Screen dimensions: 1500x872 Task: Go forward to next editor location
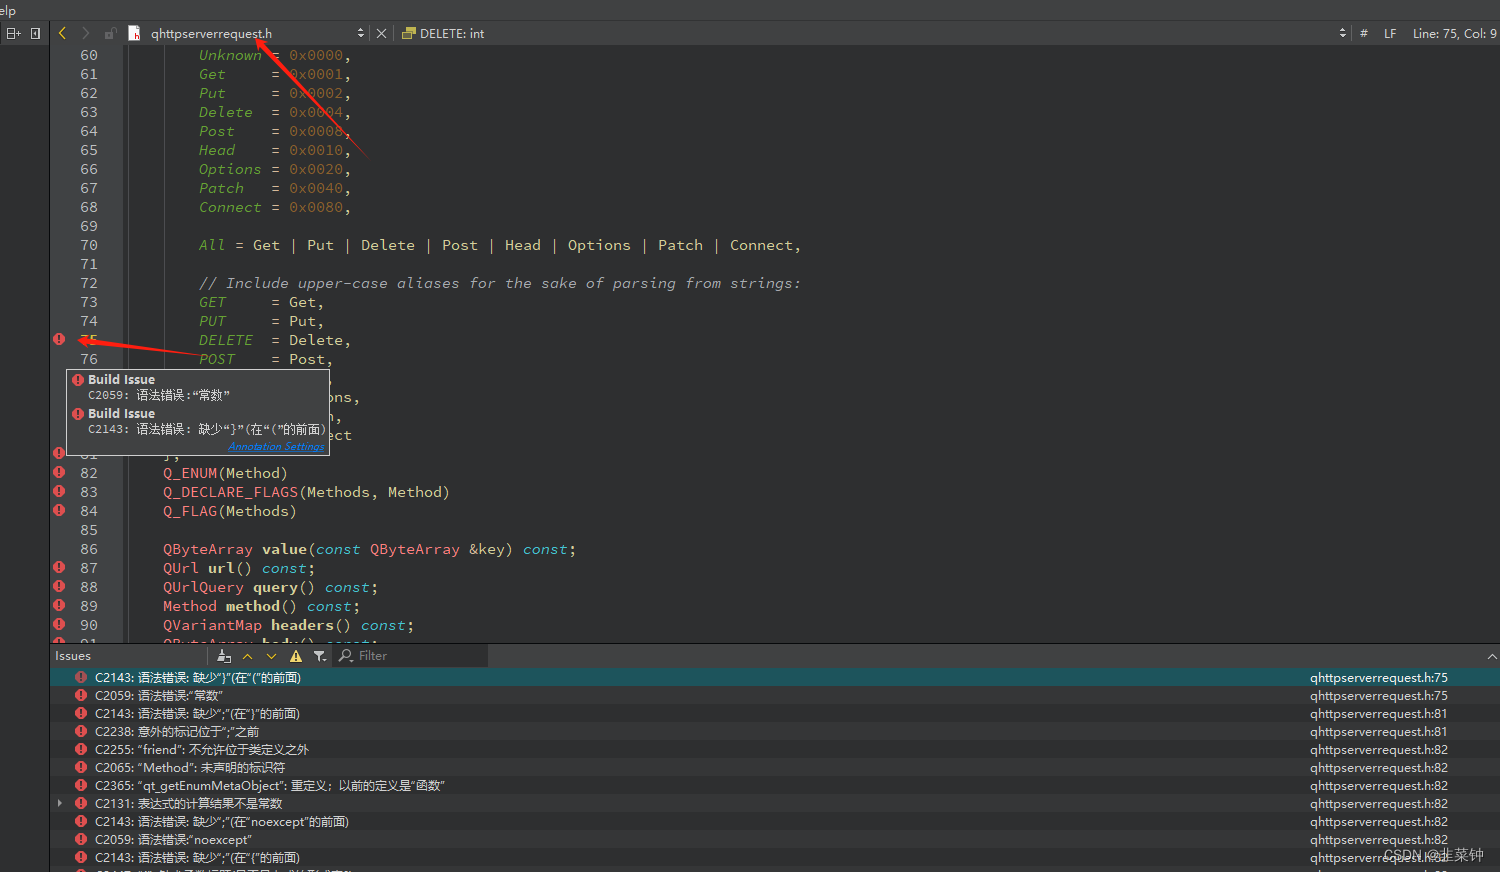pos(86,33)
